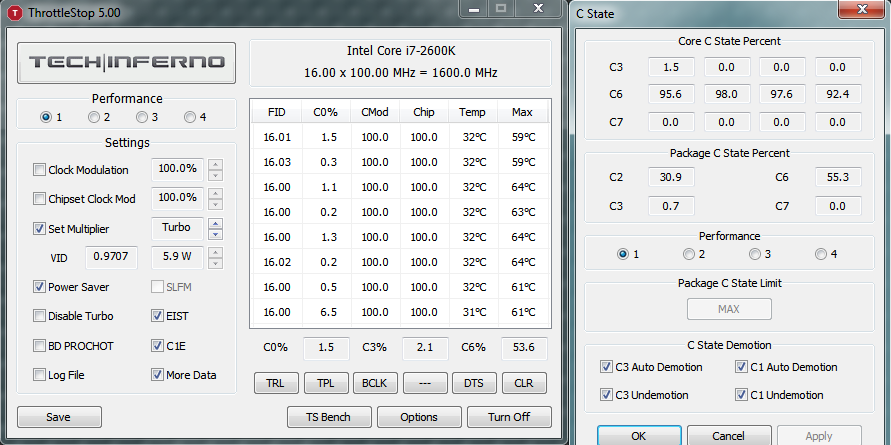Uncheck the Set Multiplier checkbox

tap(39, 229)
